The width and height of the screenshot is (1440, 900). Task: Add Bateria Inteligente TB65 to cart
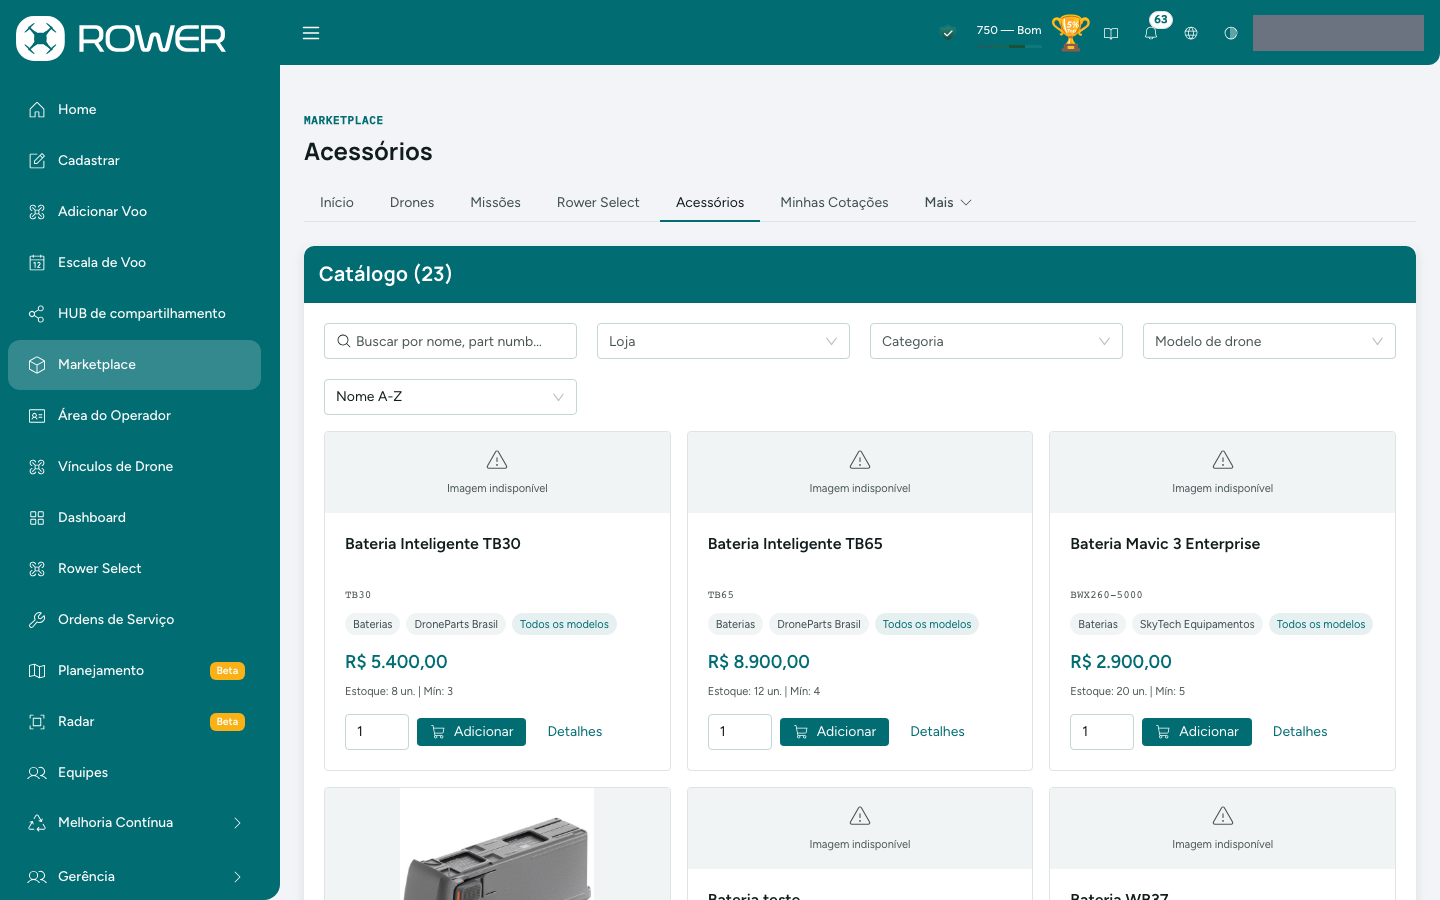(834, 732)
